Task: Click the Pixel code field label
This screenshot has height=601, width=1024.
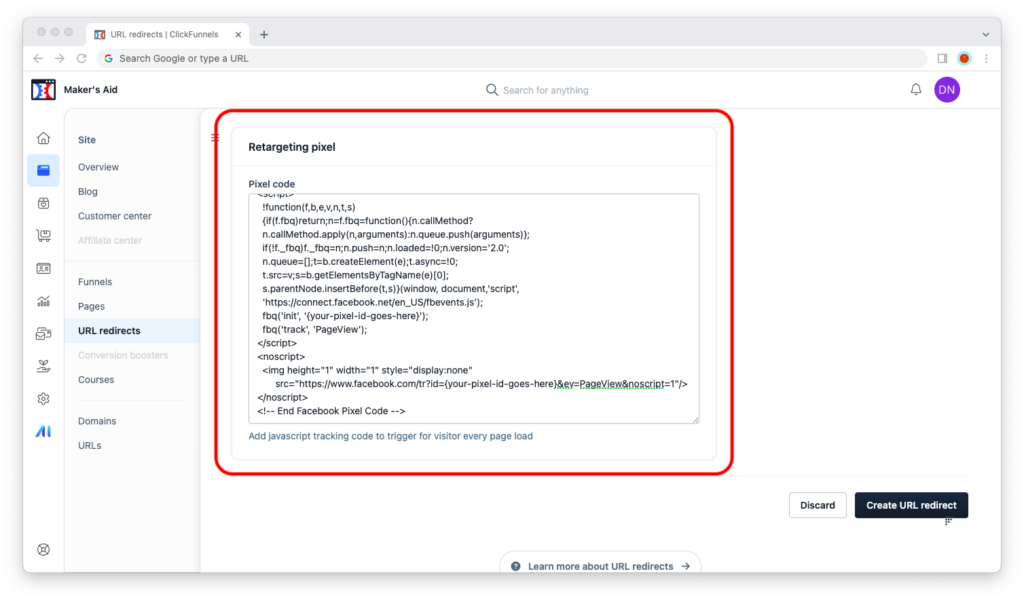Action: tap(272, 184)
